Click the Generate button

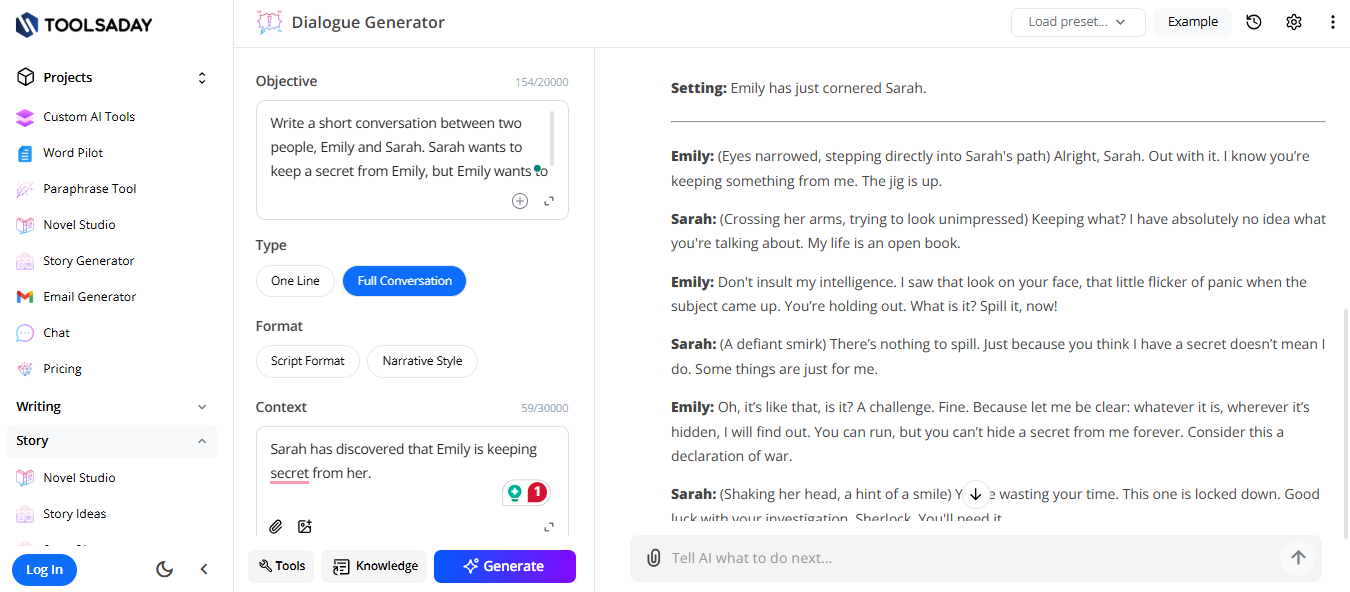(x=505, y=566)
